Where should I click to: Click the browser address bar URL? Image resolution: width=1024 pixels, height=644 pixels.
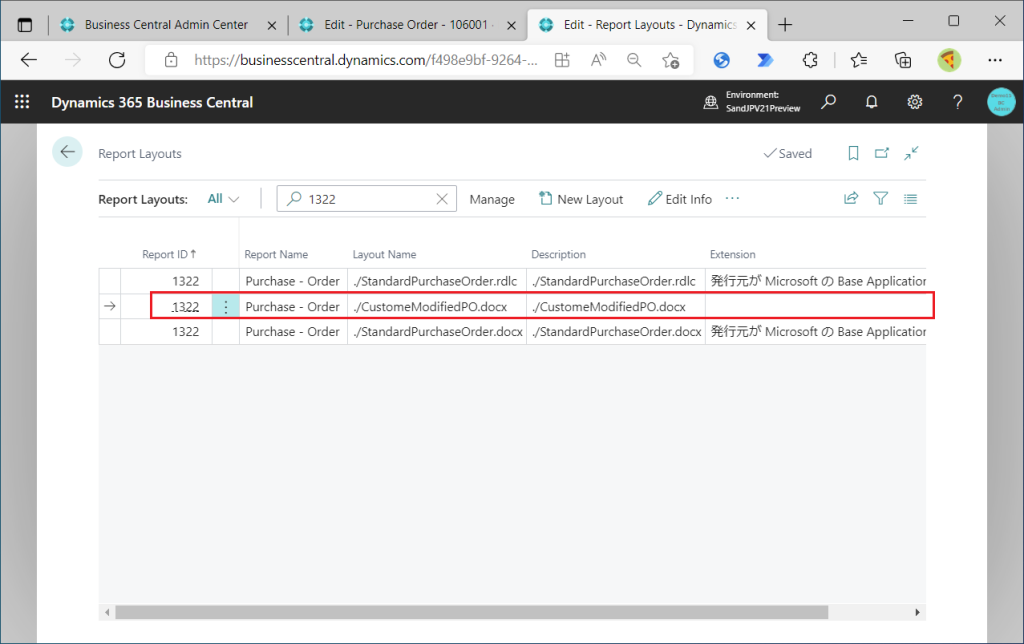point(366,60)
